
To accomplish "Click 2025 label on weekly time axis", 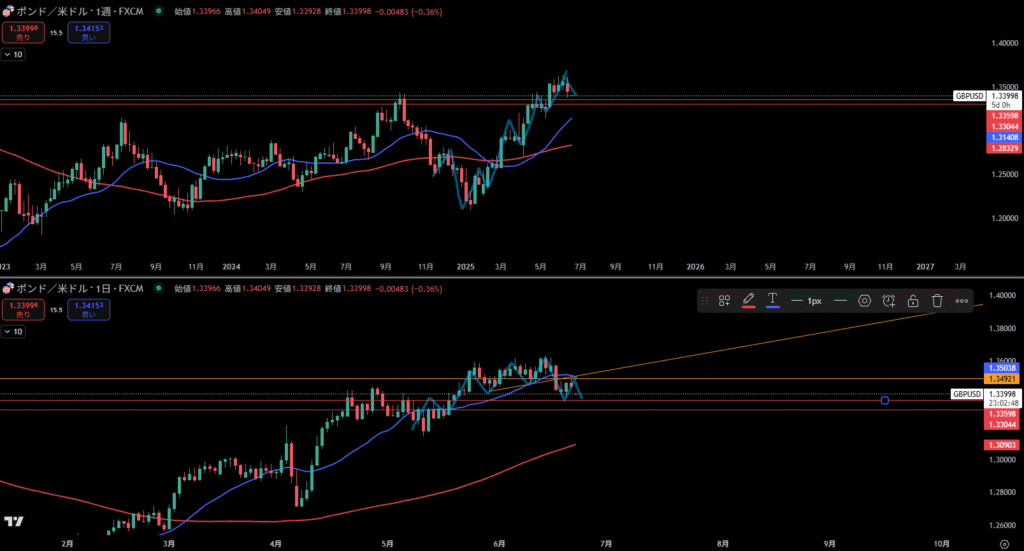I will [x=466, y=266].
